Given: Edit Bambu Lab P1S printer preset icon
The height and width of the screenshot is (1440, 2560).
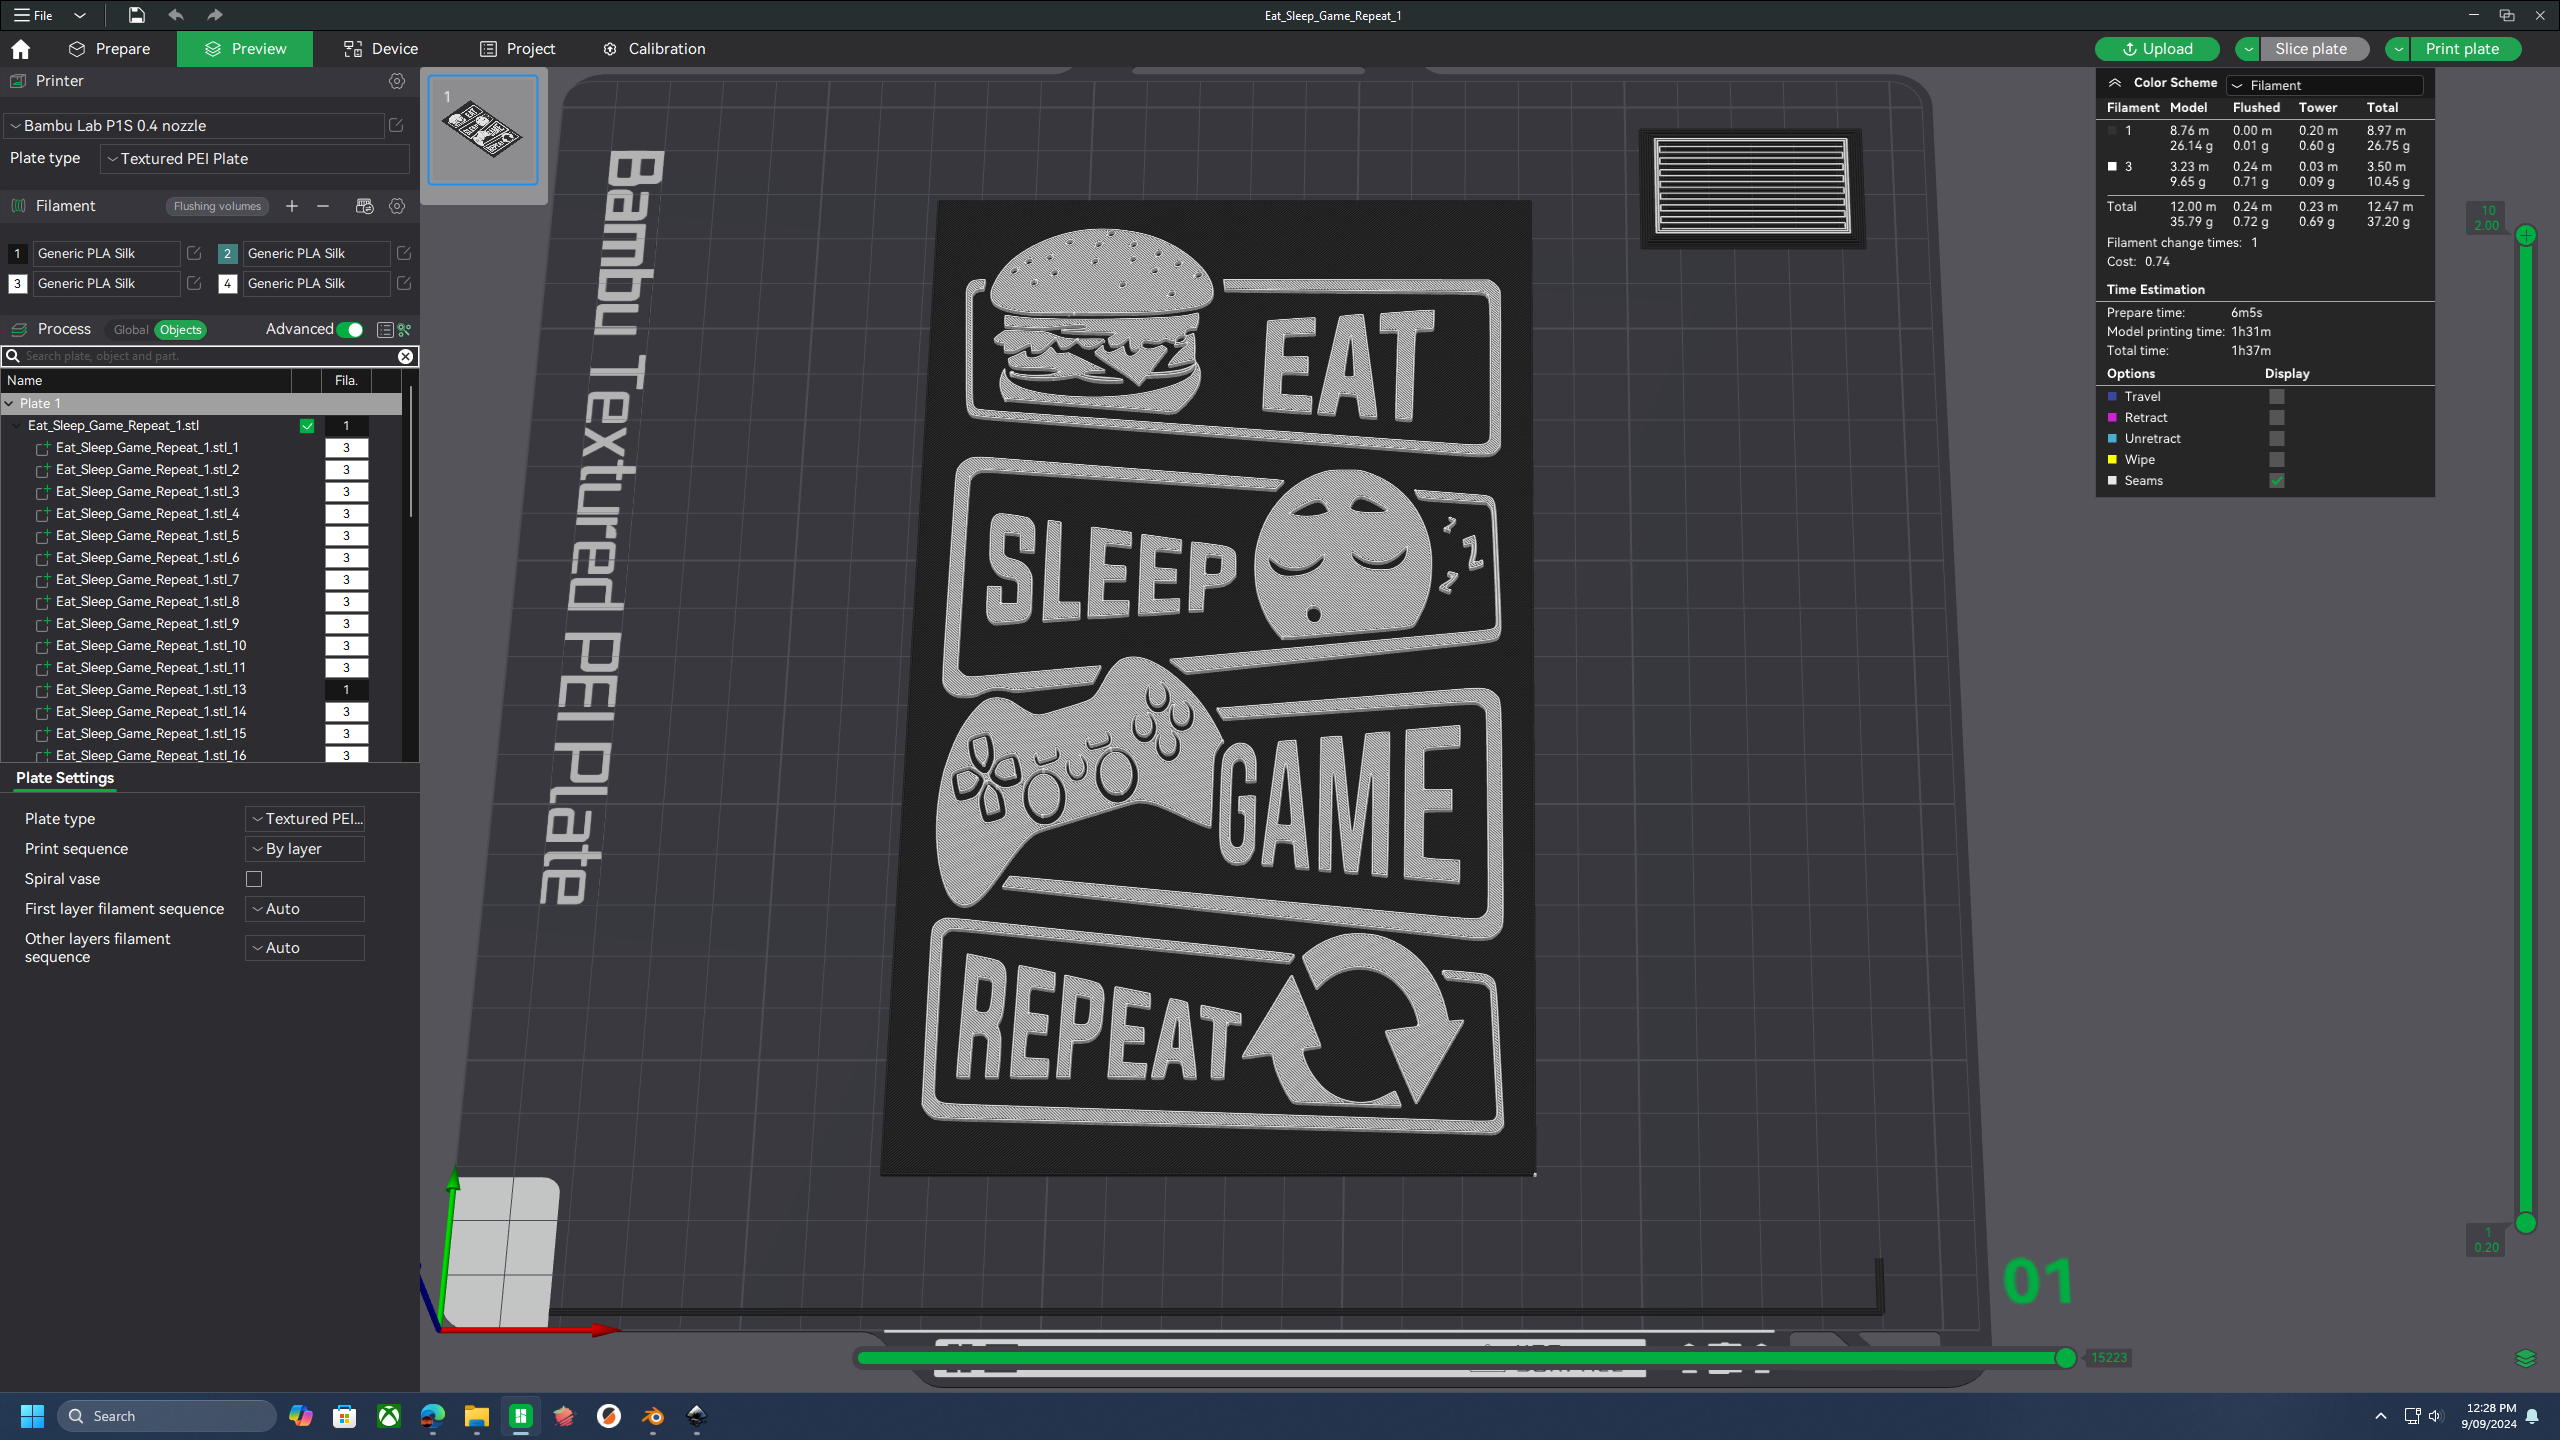Looking at the screenshot, I should (x=396, y=125).
